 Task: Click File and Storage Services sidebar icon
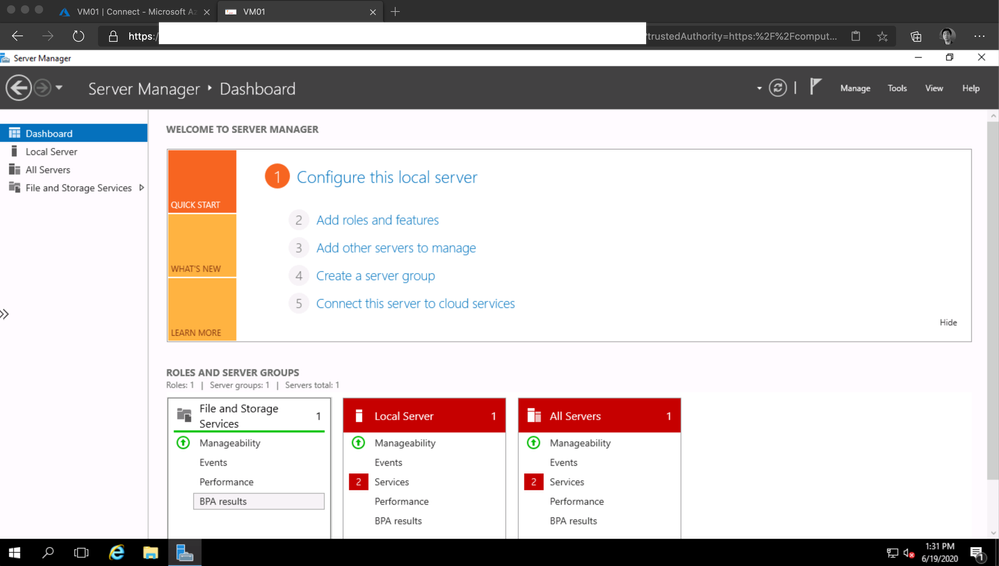coord(14,187)
